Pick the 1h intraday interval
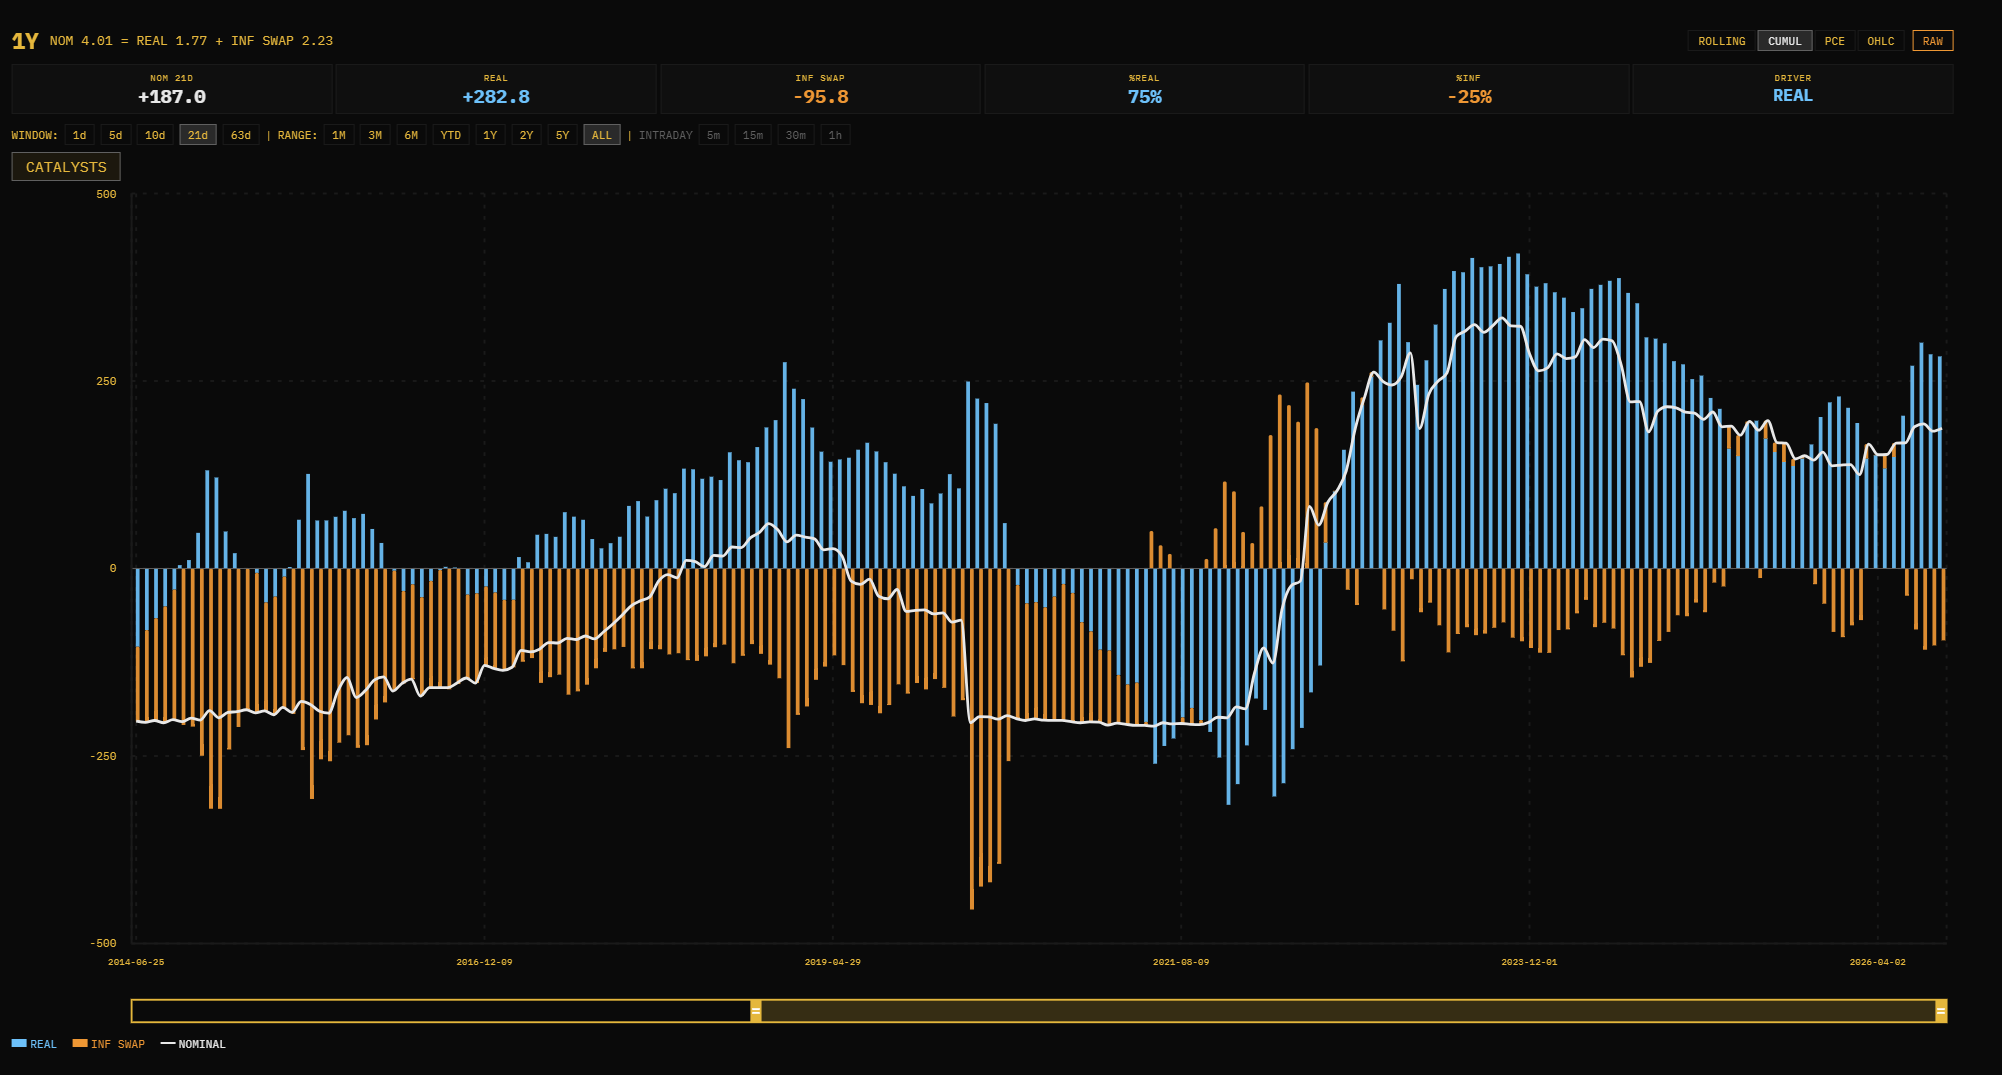The height and width of the screenshot is (1075, 2002). tap(835, 135)
